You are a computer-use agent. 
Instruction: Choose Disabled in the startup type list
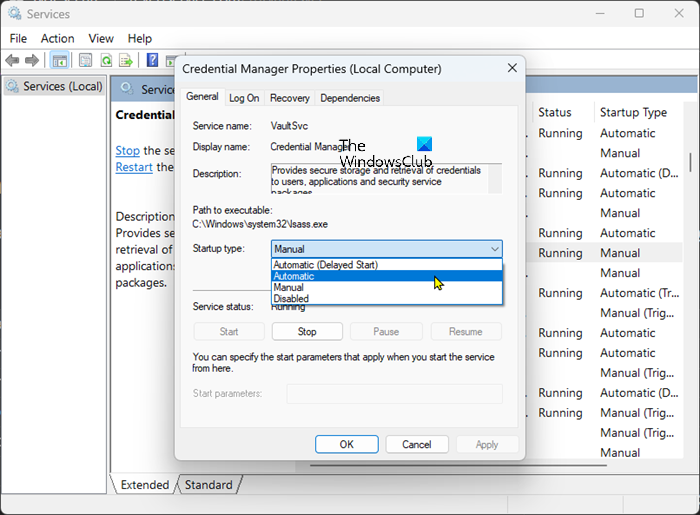[387, 299]
